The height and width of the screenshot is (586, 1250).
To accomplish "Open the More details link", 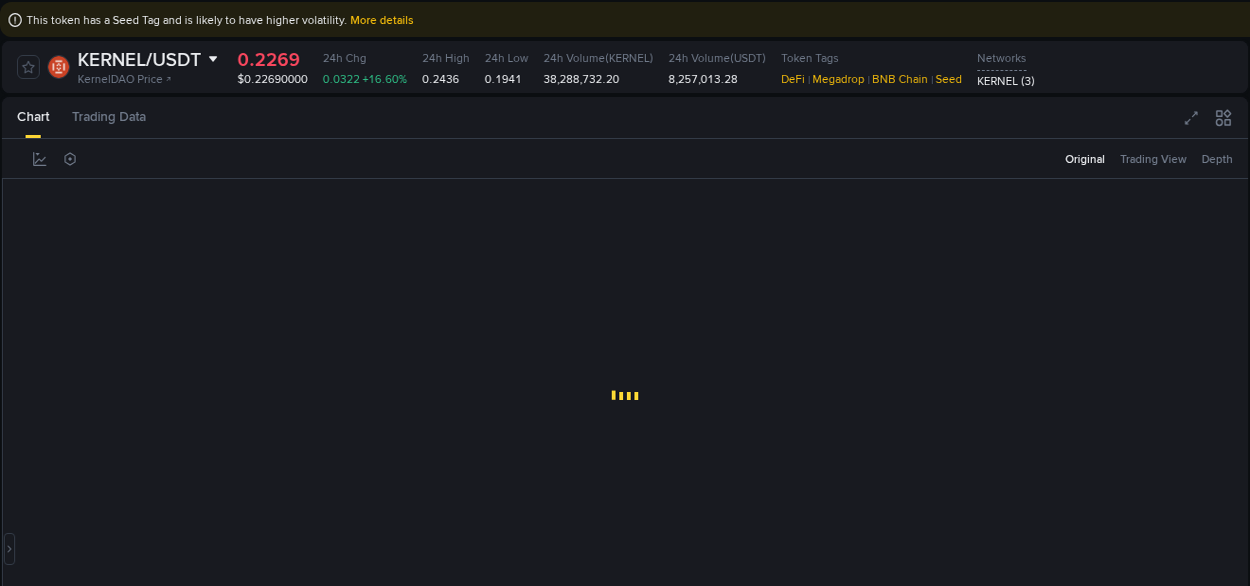I will coord(384,19).
